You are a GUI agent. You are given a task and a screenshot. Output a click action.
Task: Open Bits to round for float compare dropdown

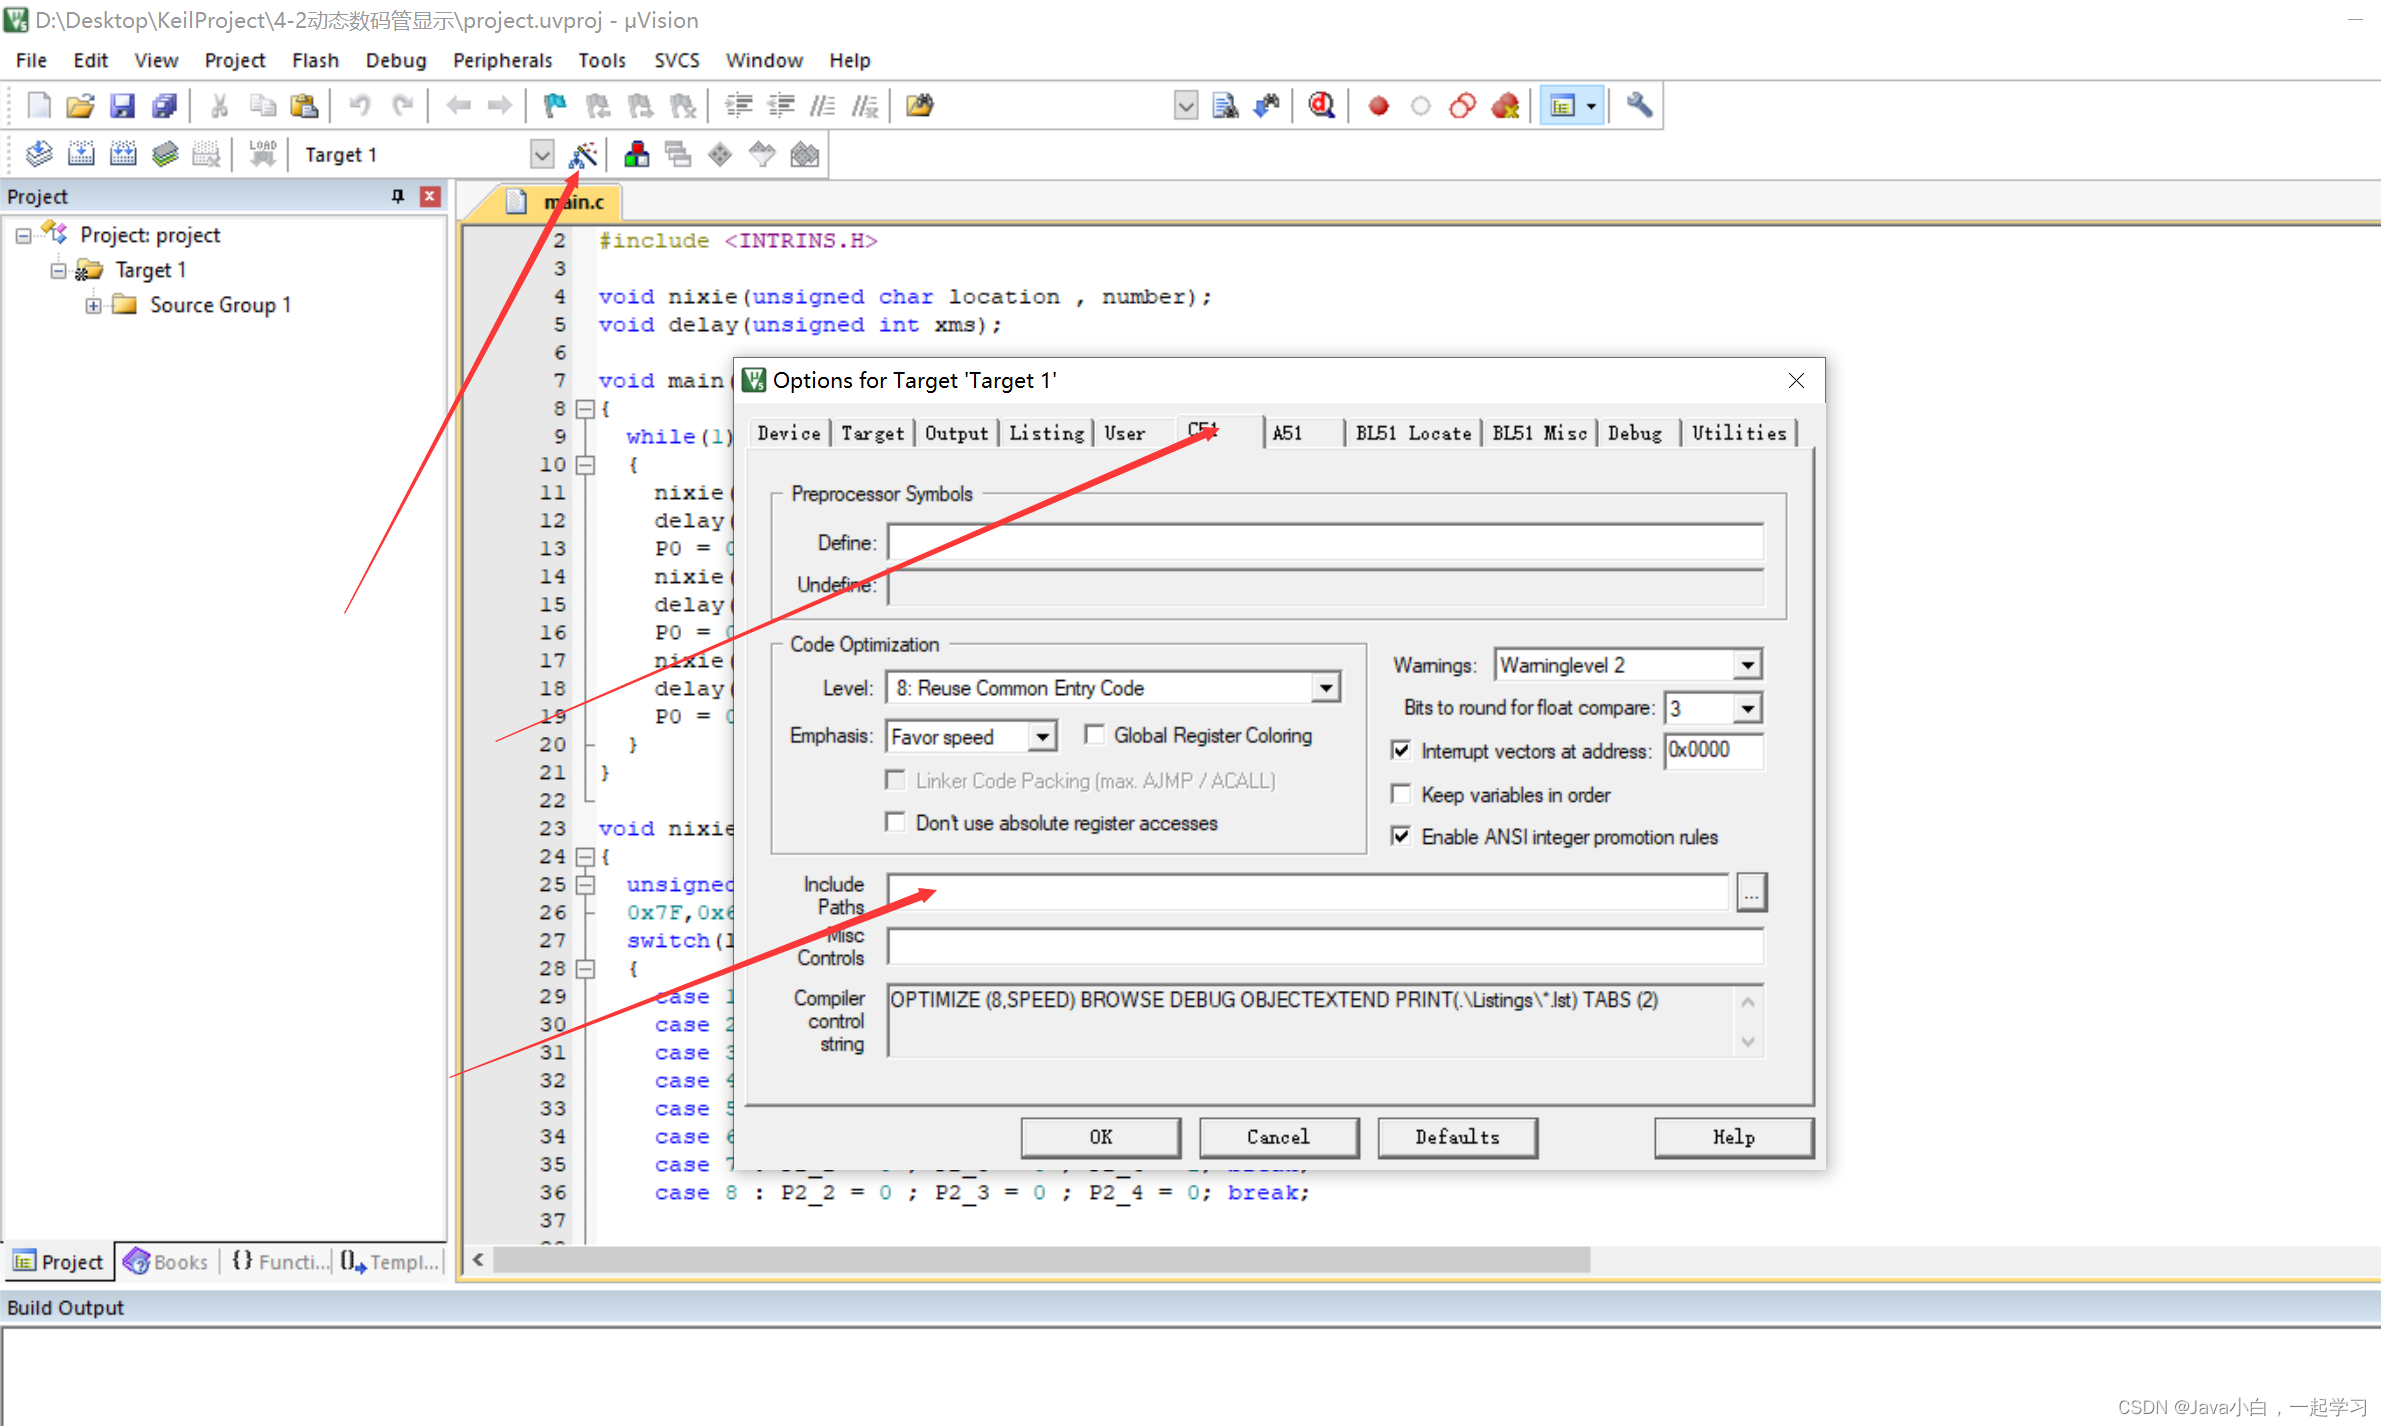1747,708
